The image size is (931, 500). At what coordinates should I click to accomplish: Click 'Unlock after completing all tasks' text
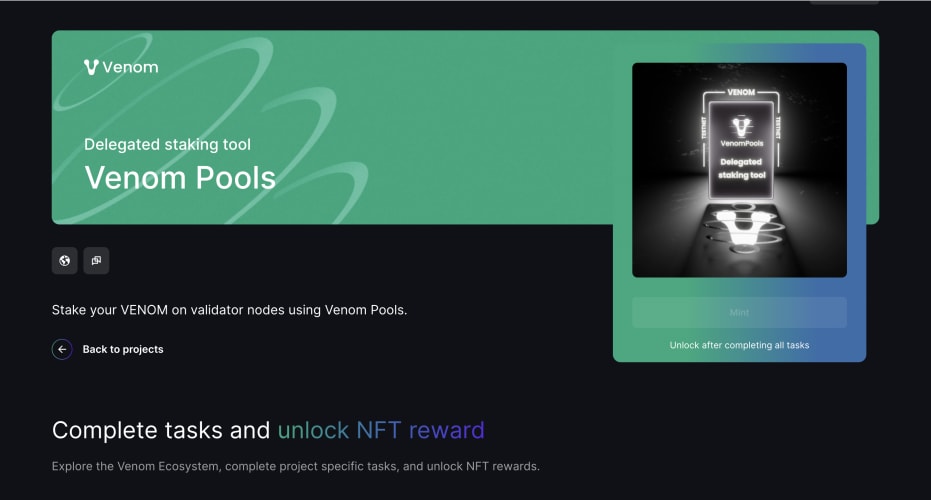(x=739, y=345)
